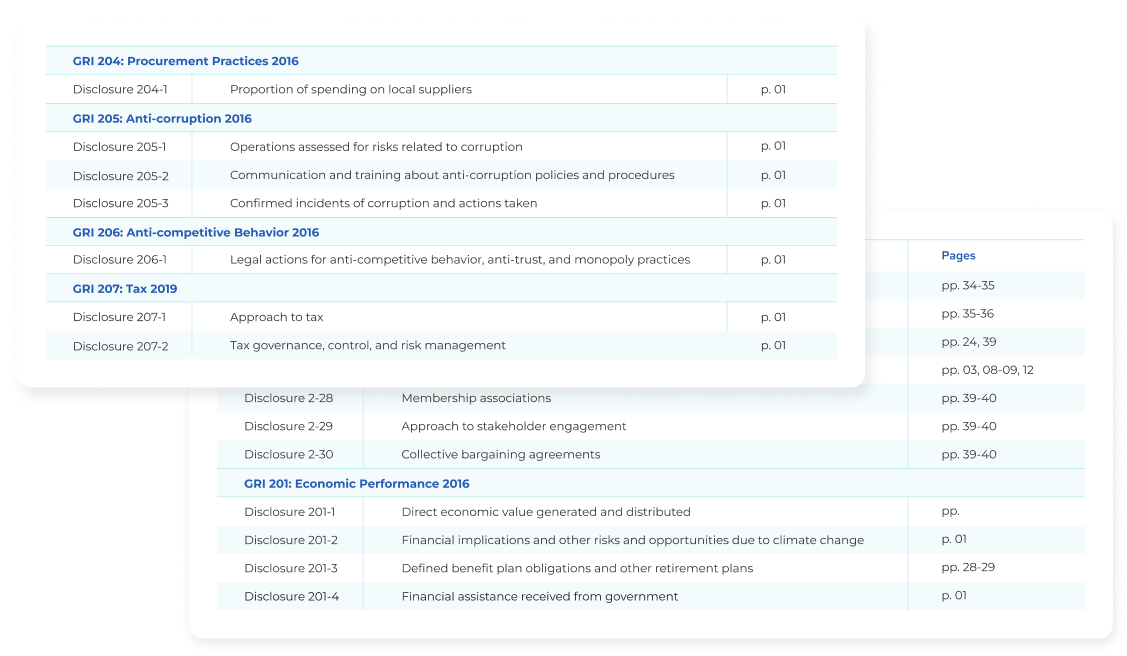Click Approach to stakeholder engagement text
Viewport: 1127px width, 656px height.
[514, 426]
